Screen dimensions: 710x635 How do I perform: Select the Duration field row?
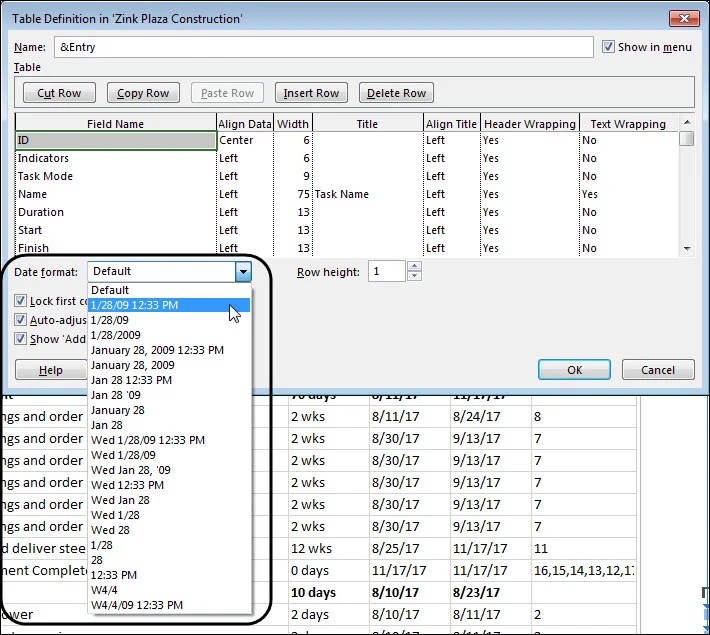(x=115, y=212)
